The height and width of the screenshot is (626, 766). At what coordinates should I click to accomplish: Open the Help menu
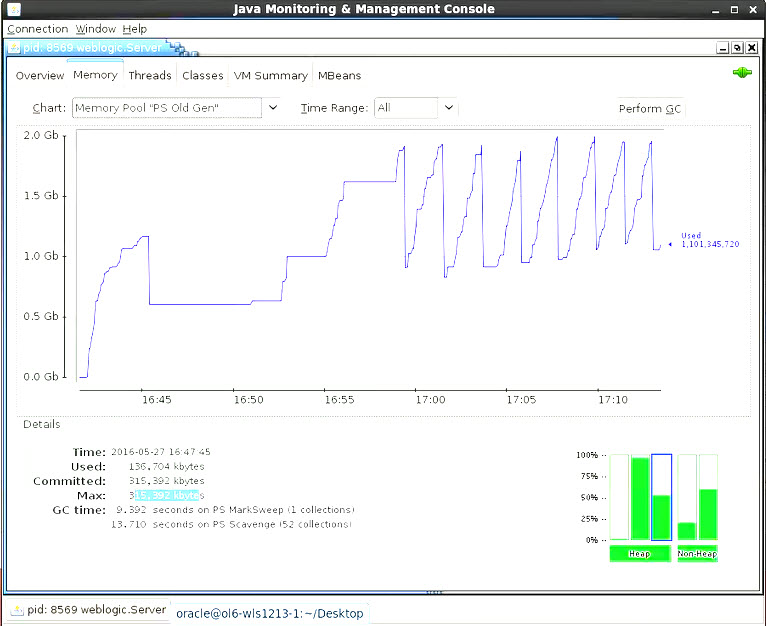coord(134,29)
